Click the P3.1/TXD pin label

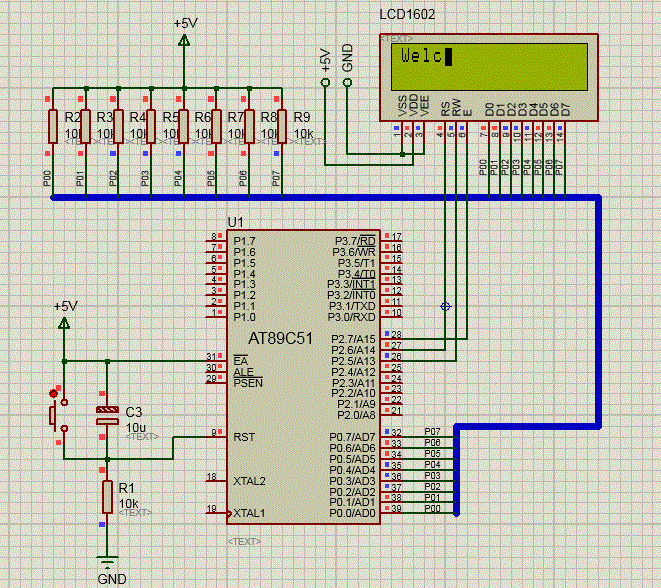352,306
